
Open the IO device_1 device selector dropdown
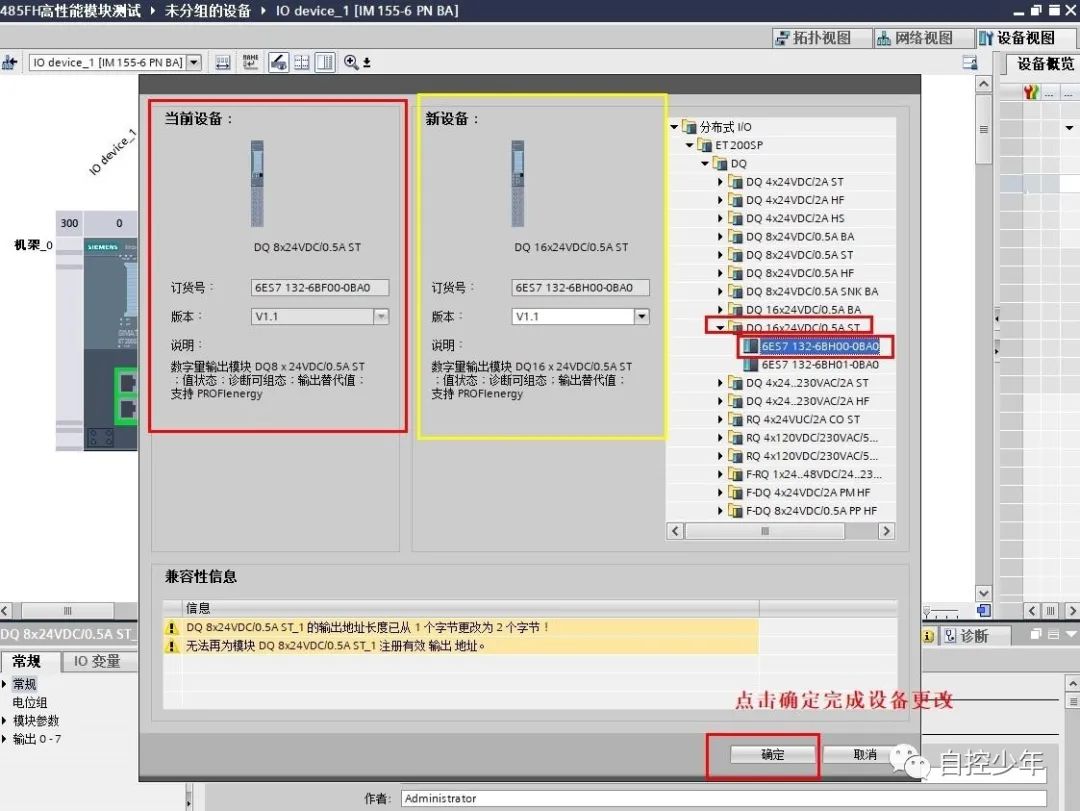194,63
